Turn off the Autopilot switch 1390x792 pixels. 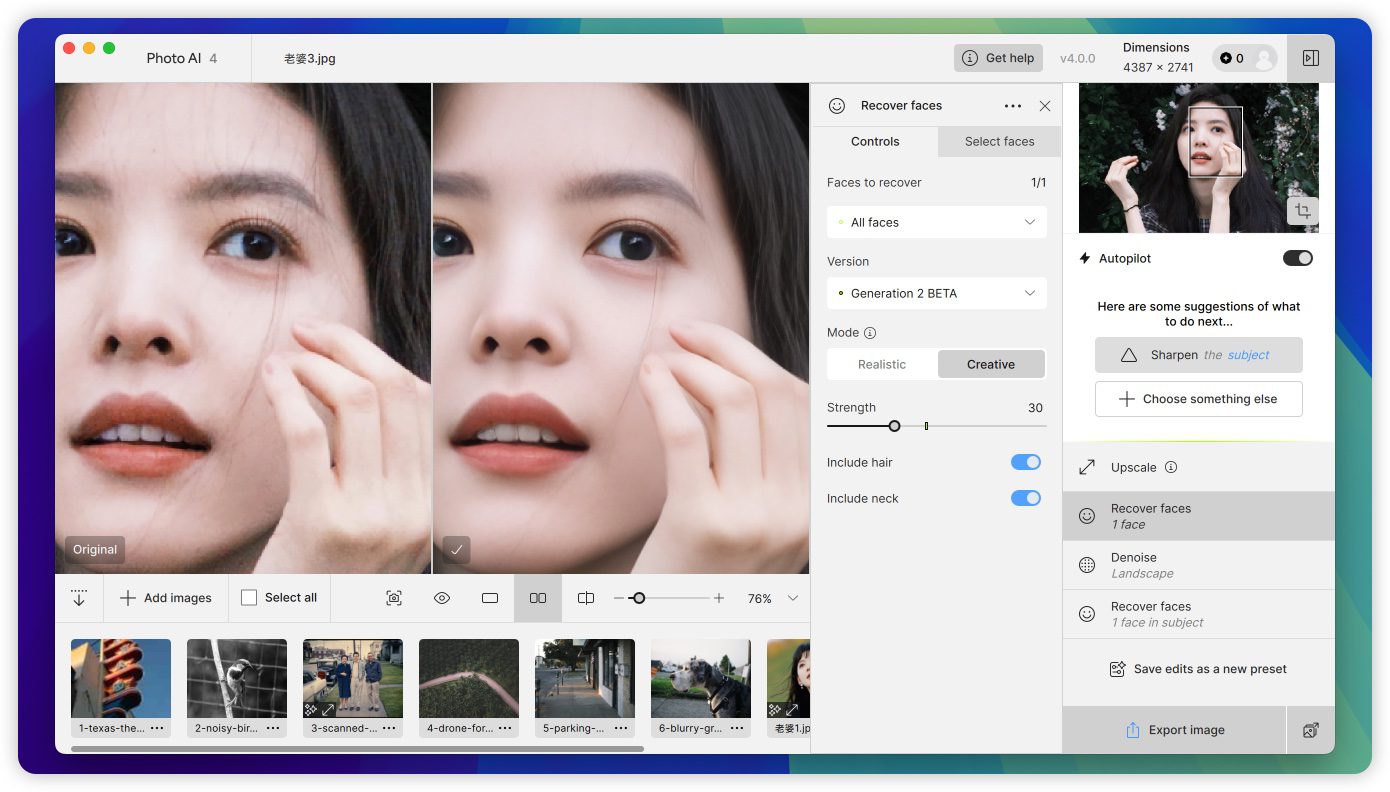1297,258
